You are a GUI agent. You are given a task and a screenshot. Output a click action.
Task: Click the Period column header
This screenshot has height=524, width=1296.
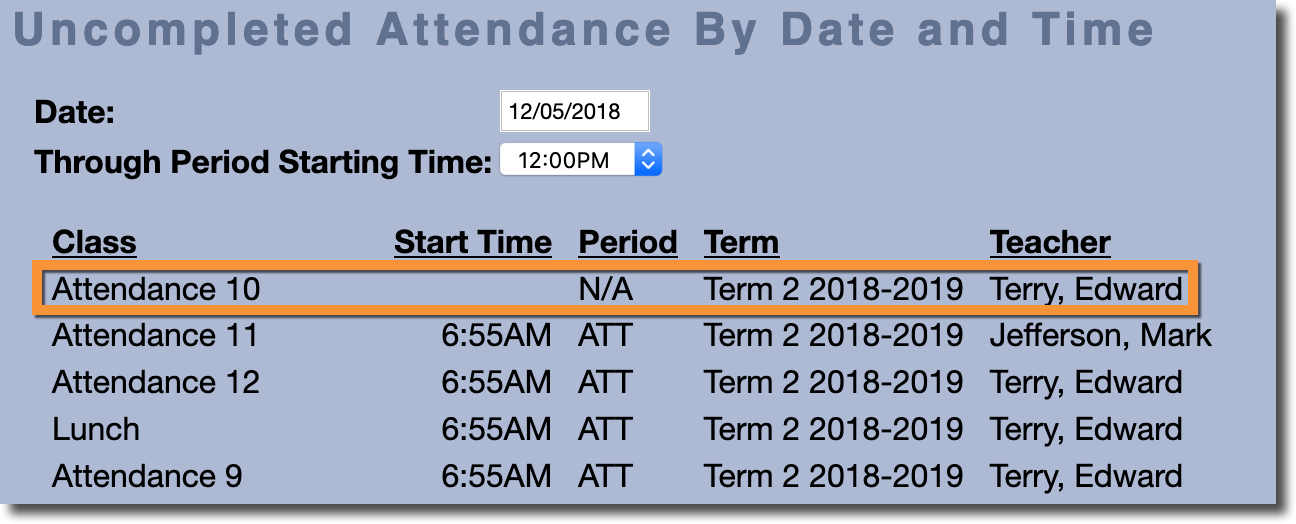pos(627,242)
